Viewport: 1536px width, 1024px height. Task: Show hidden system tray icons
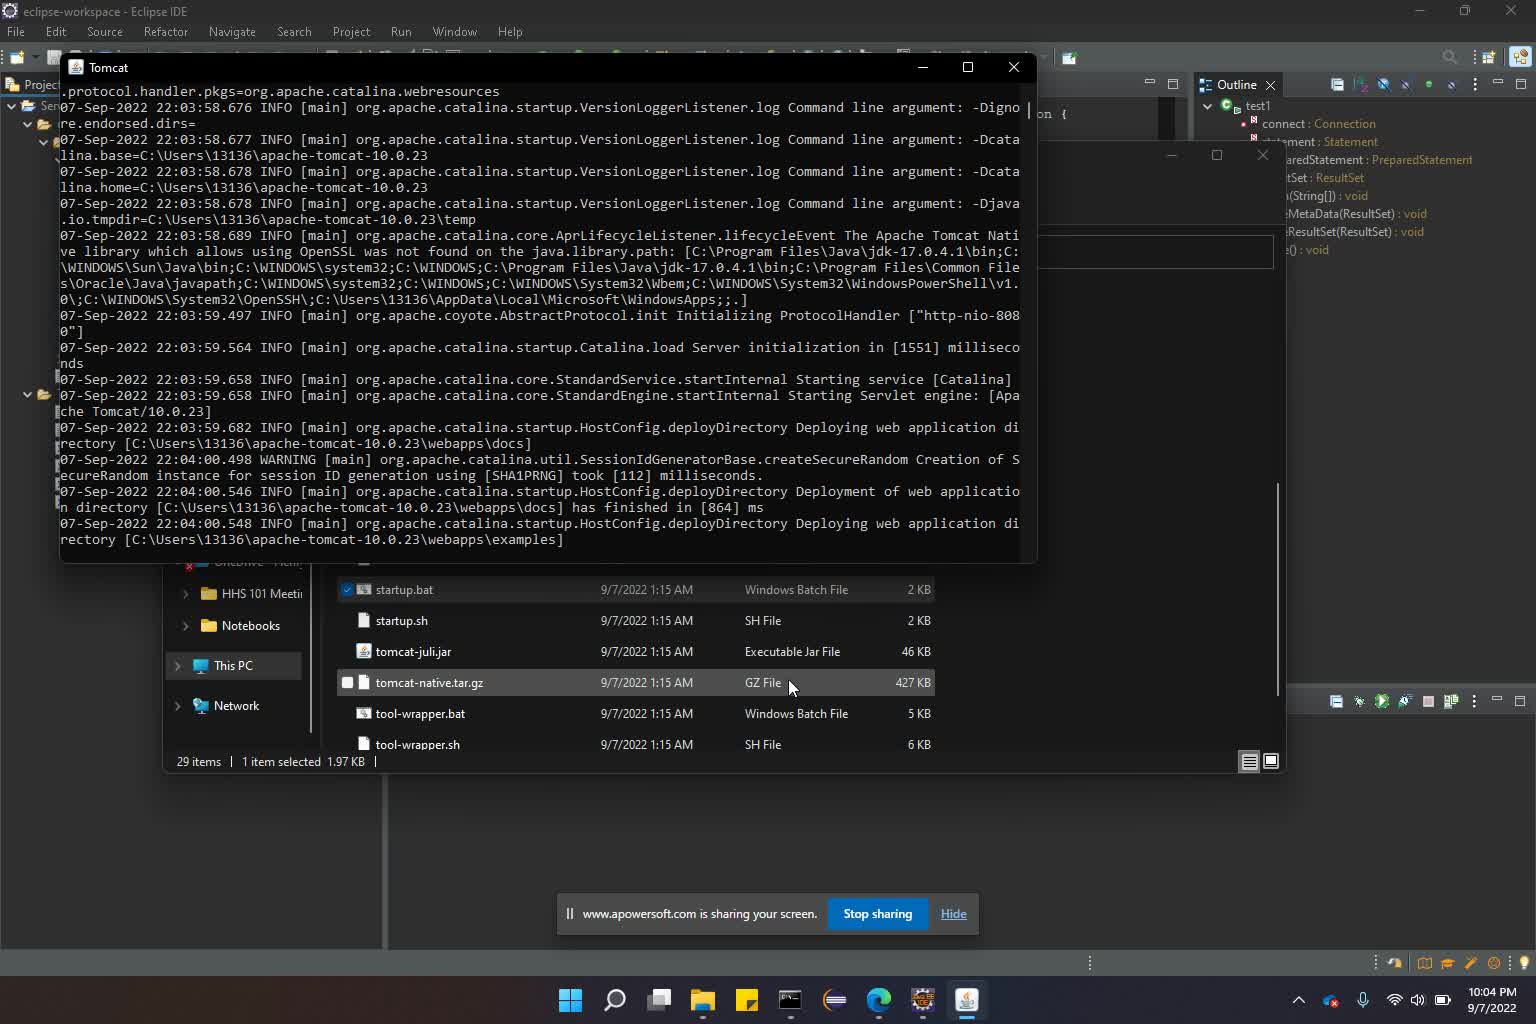[x=1298, y=1000]
